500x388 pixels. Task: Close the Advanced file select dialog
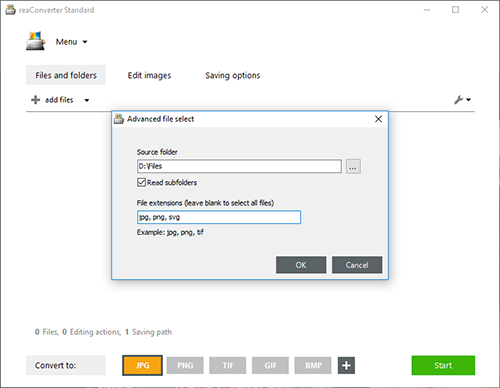click(378, 119)
